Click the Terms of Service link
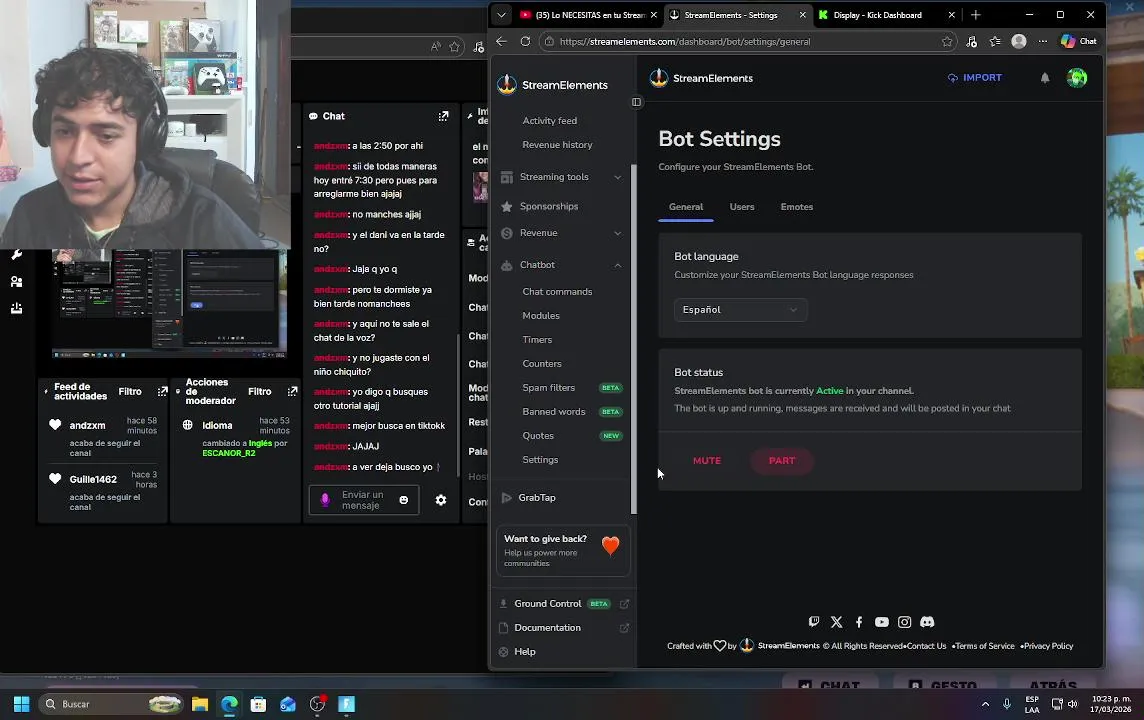1144x720 pixels. pyautogui.click(x=984, y=646)
